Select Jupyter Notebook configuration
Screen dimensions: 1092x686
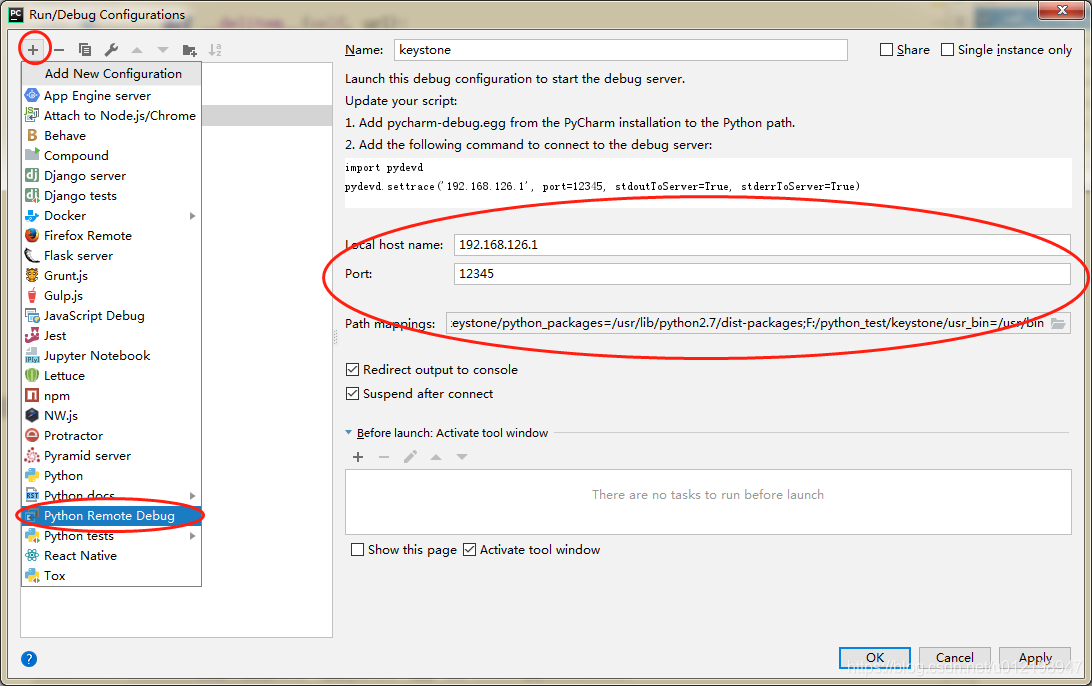point(111,356)
